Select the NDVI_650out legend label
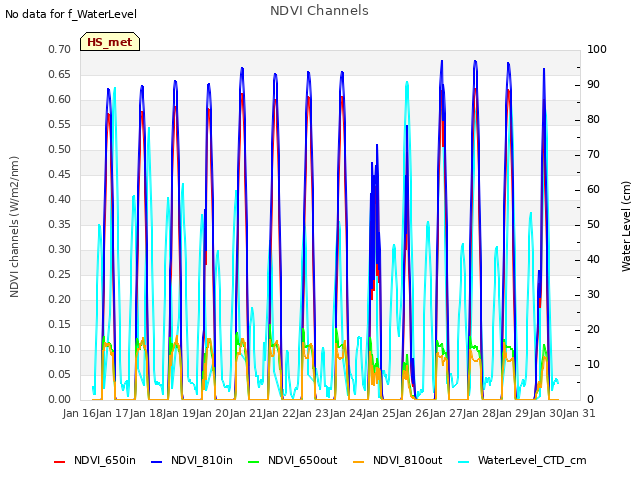This screenshot has height=480, width=640. point(302,460)
